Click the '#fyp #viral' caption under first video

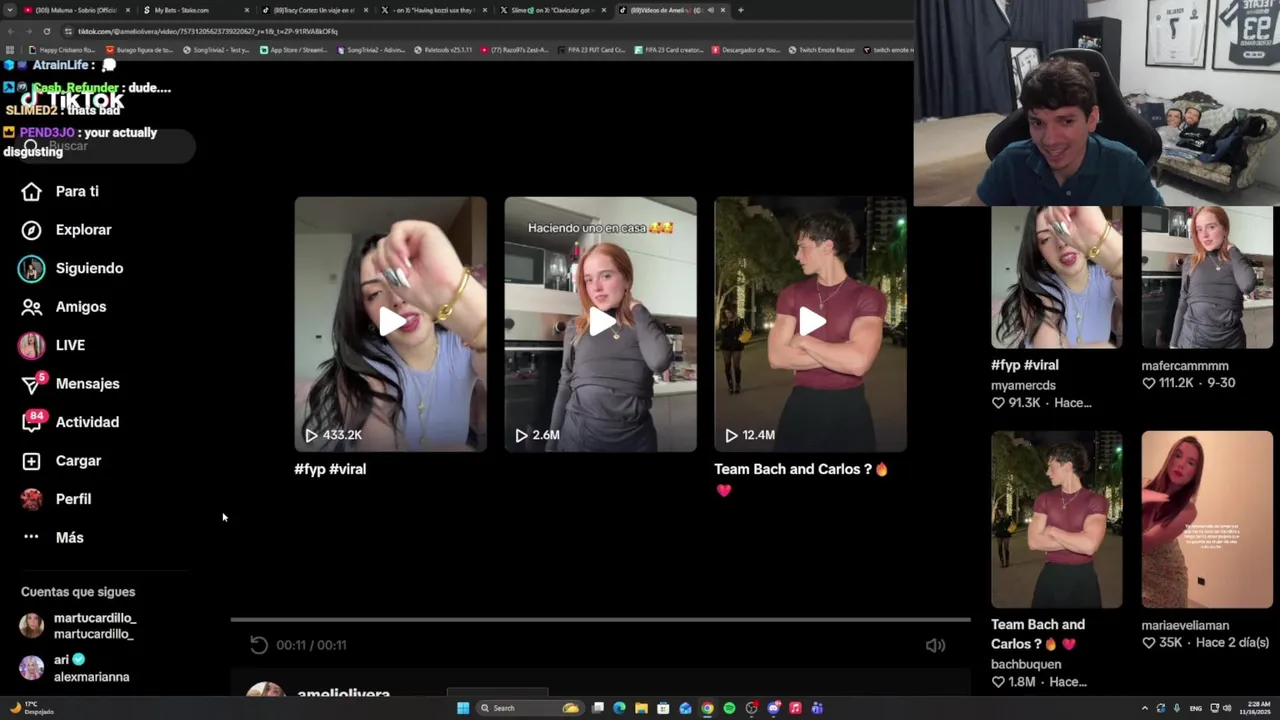tap(330, 469)
